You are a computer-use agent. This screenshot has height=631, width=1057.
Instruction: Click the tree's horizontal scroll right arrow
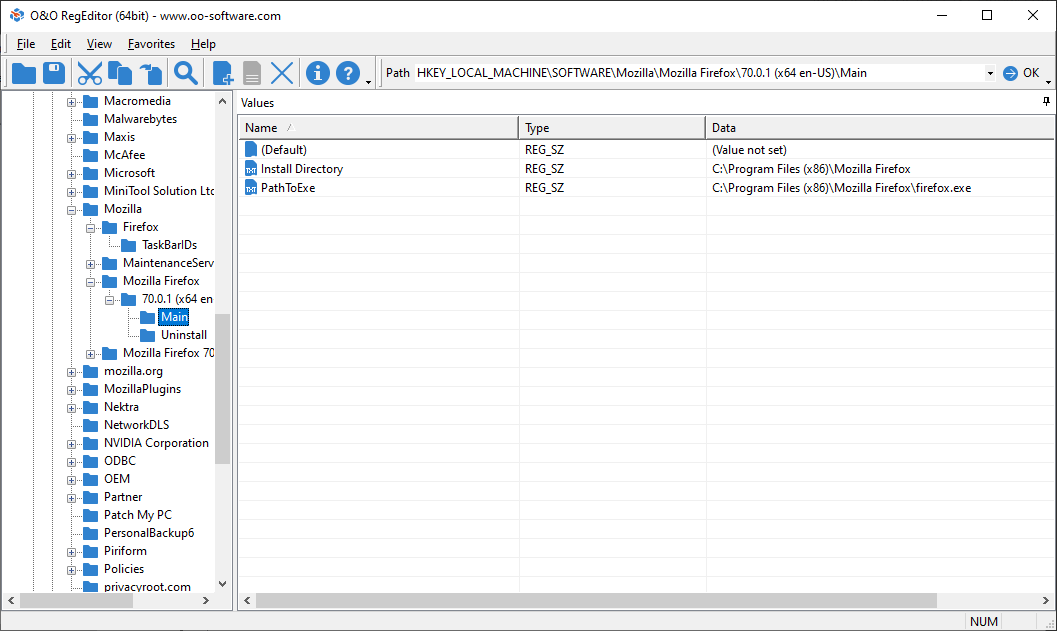pos(206,600)
